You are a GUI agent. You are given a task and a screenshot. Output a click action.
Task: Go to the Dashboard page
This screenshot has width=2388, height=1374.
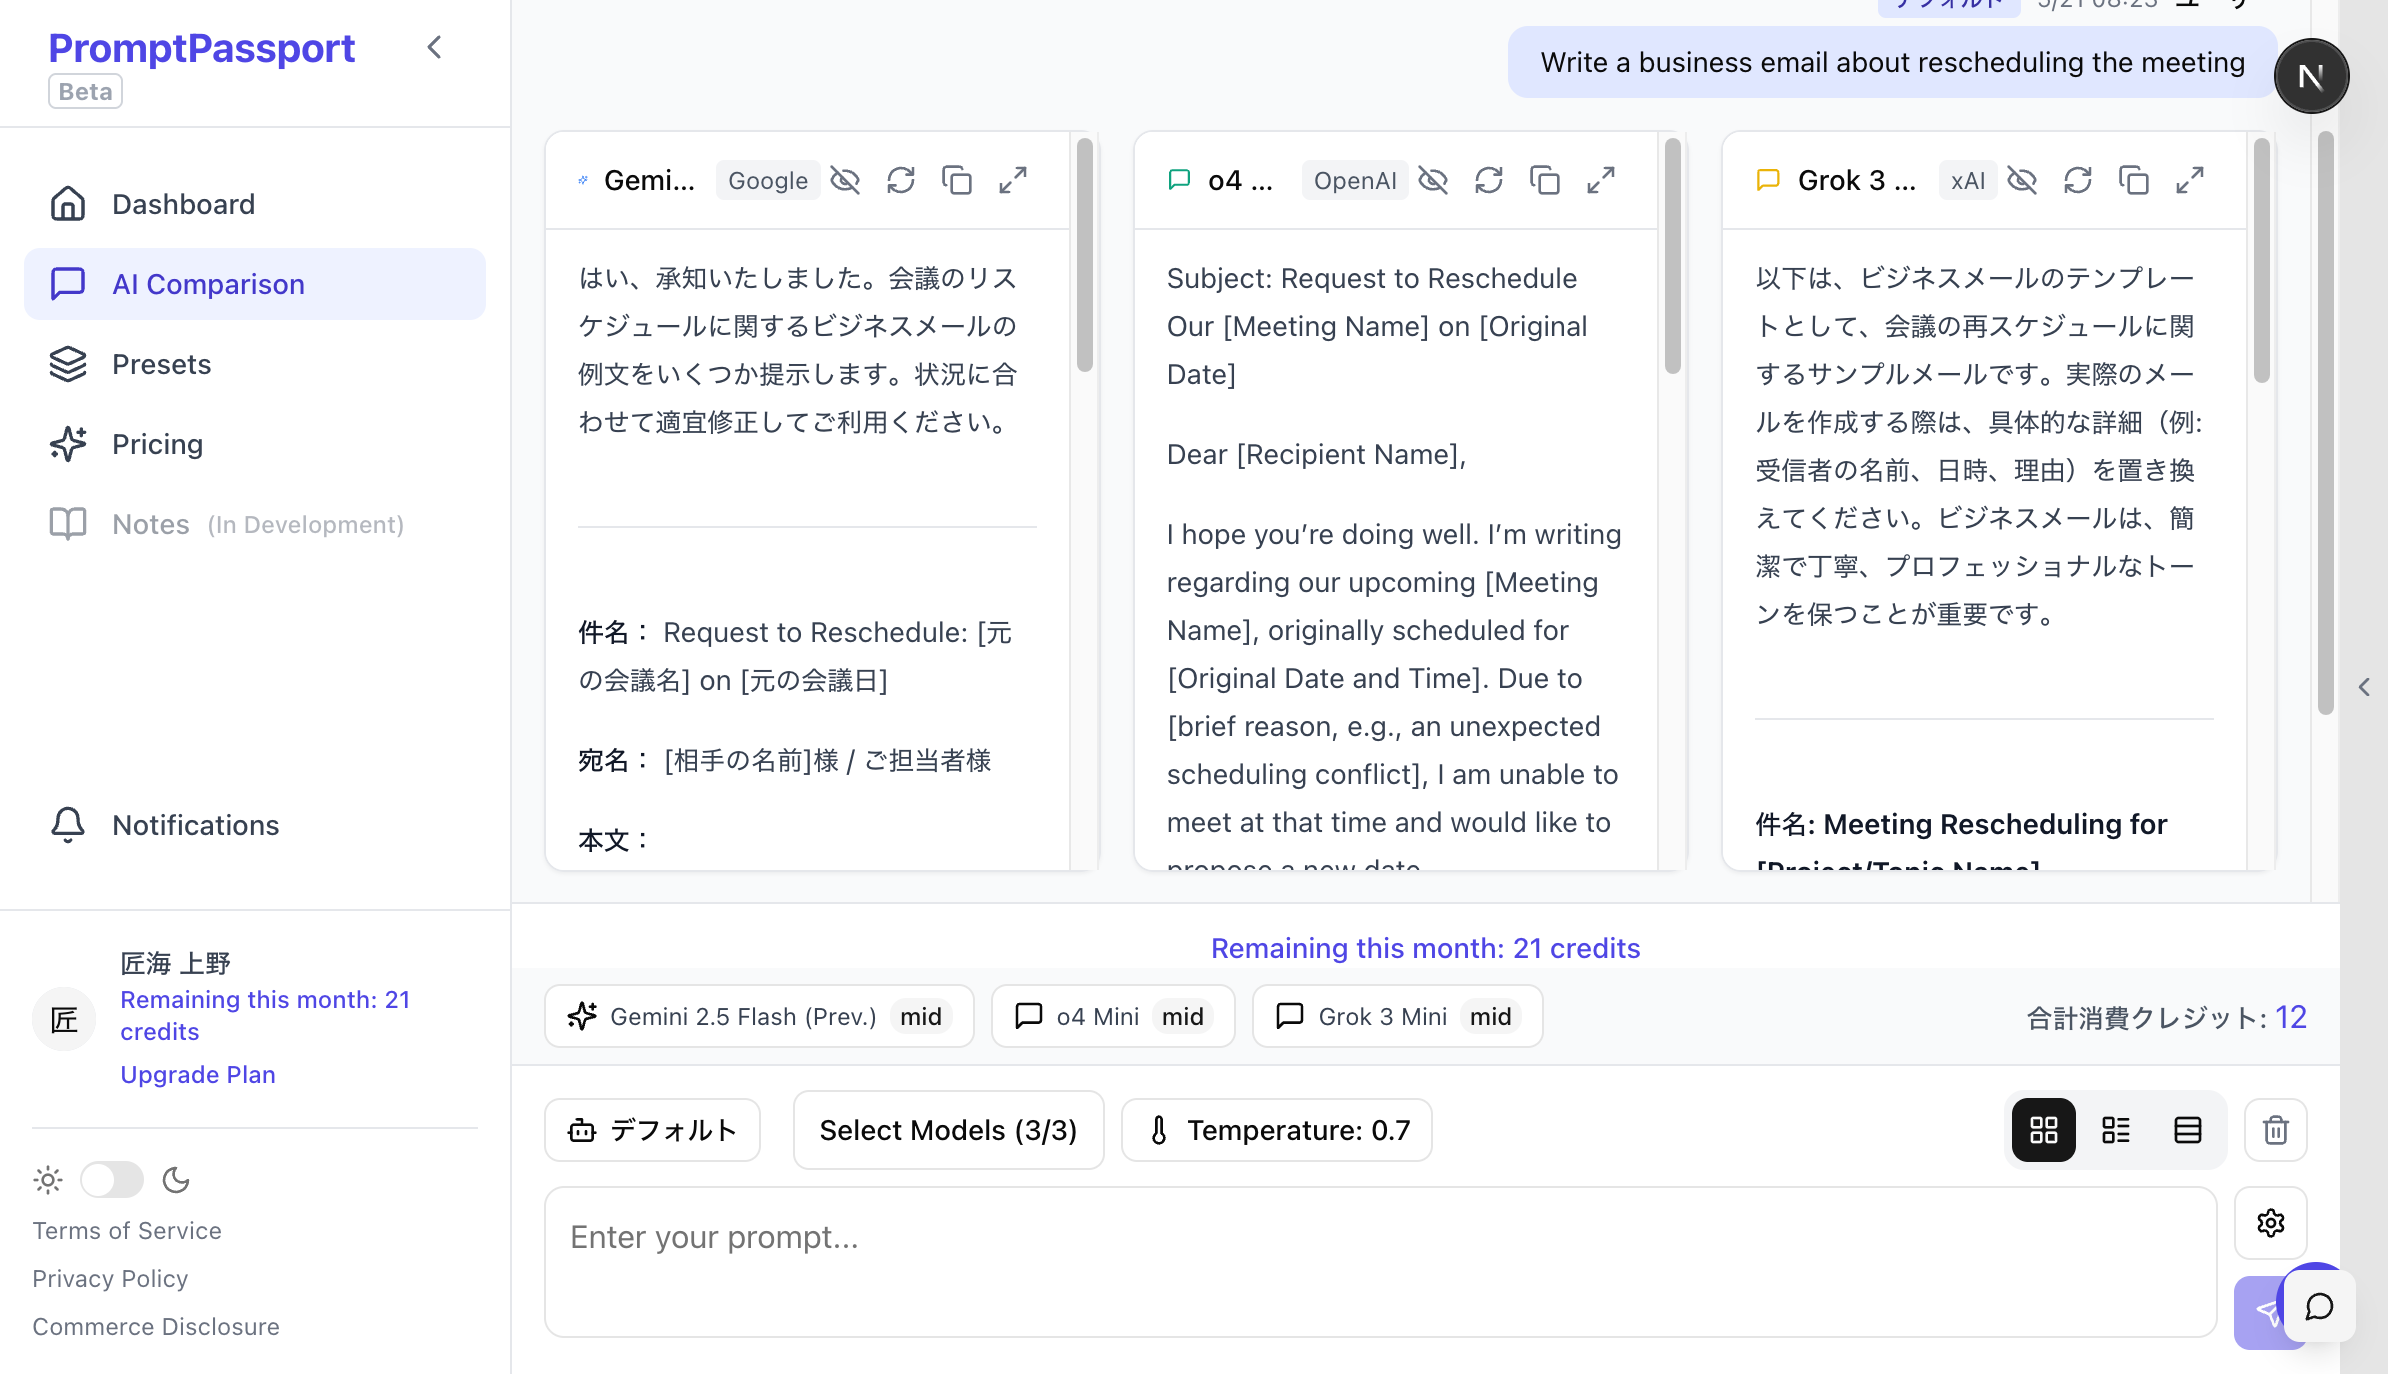(183, 204)
